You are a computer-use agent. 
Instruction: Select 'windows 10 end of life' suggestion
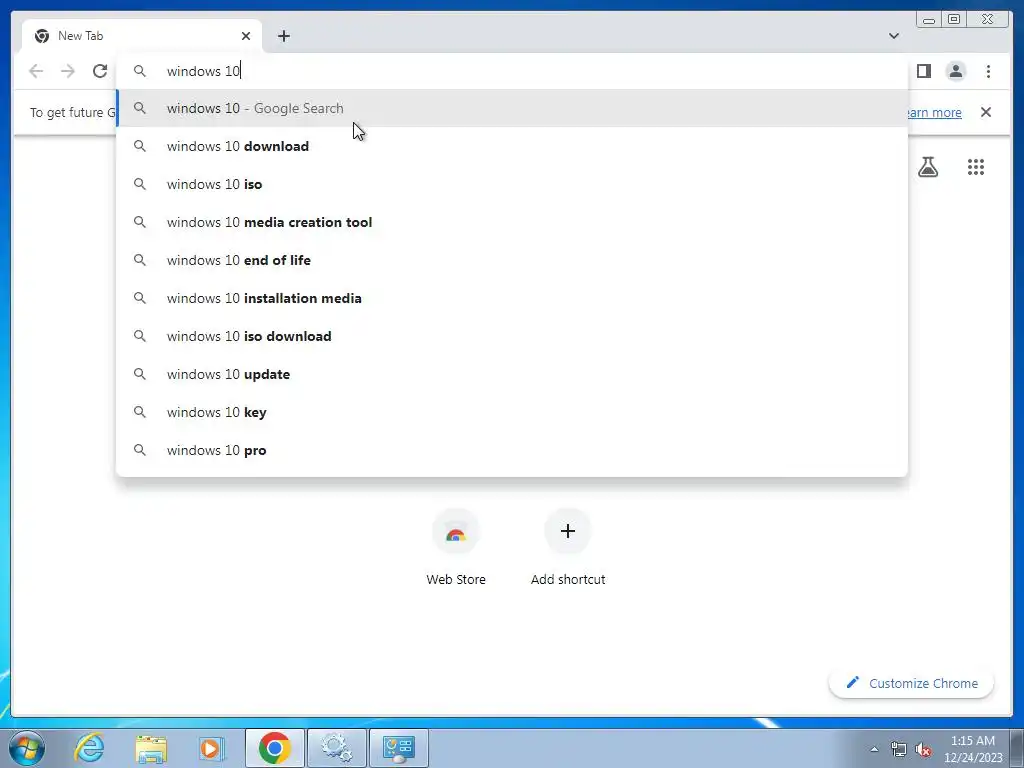pos(512,260)
